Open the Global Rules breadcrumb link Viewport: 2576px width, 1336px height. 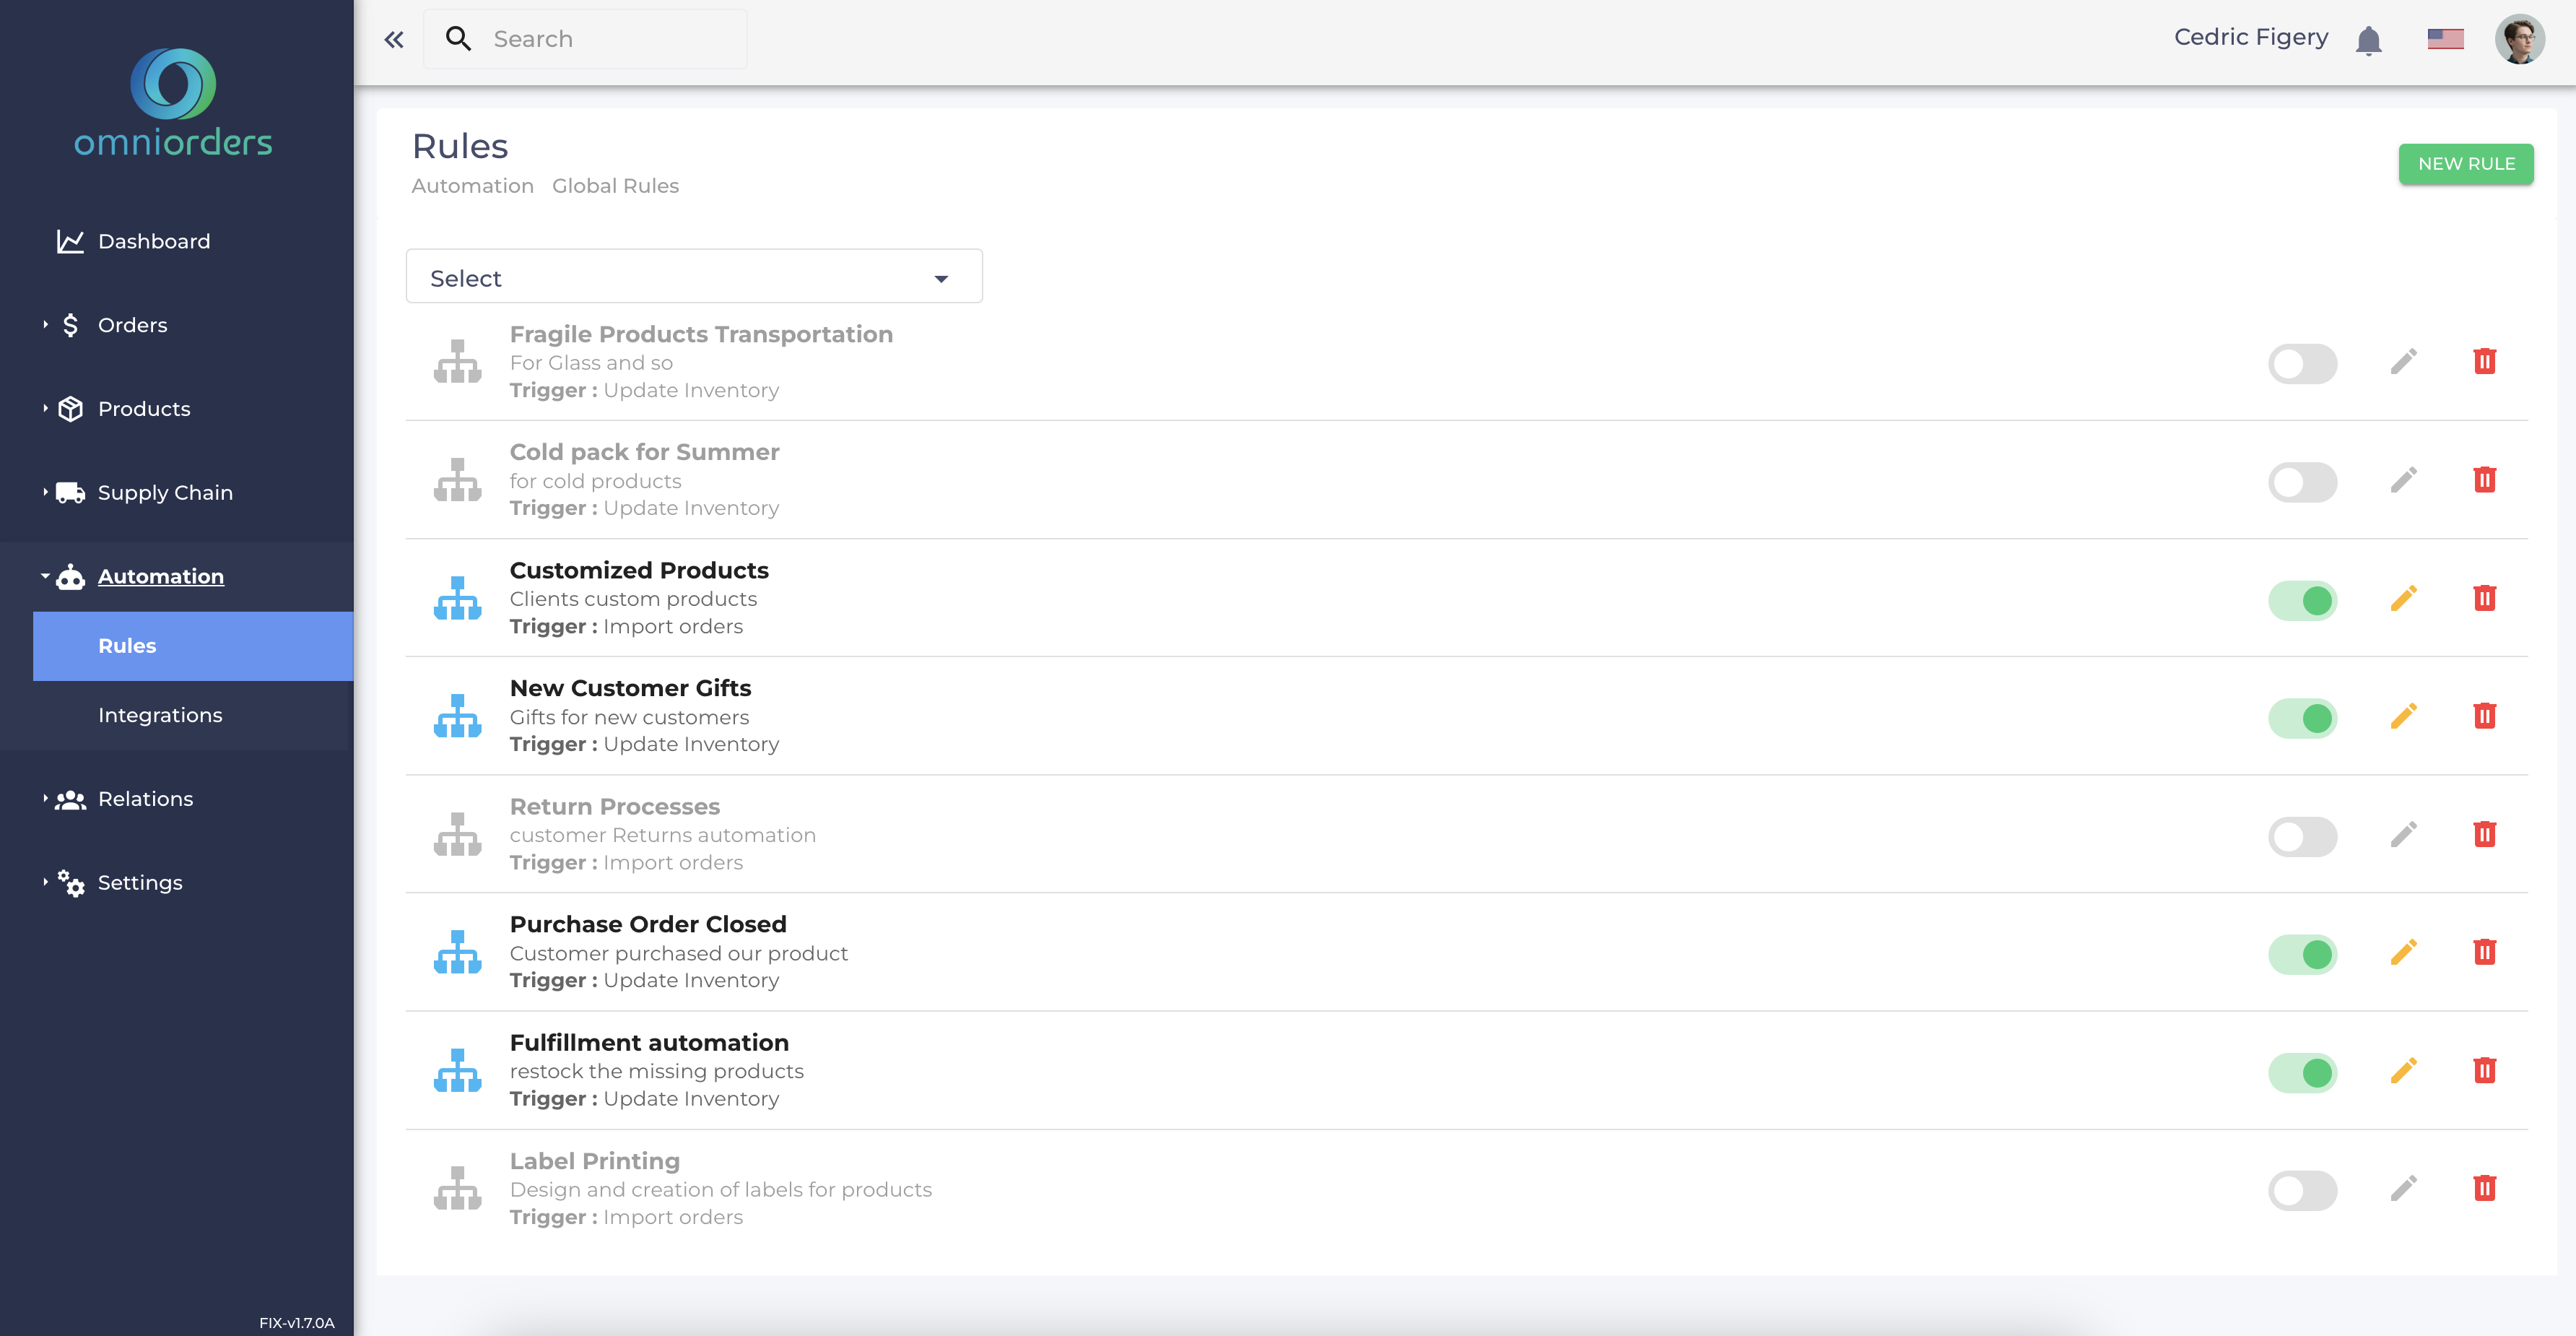[615, 186]
